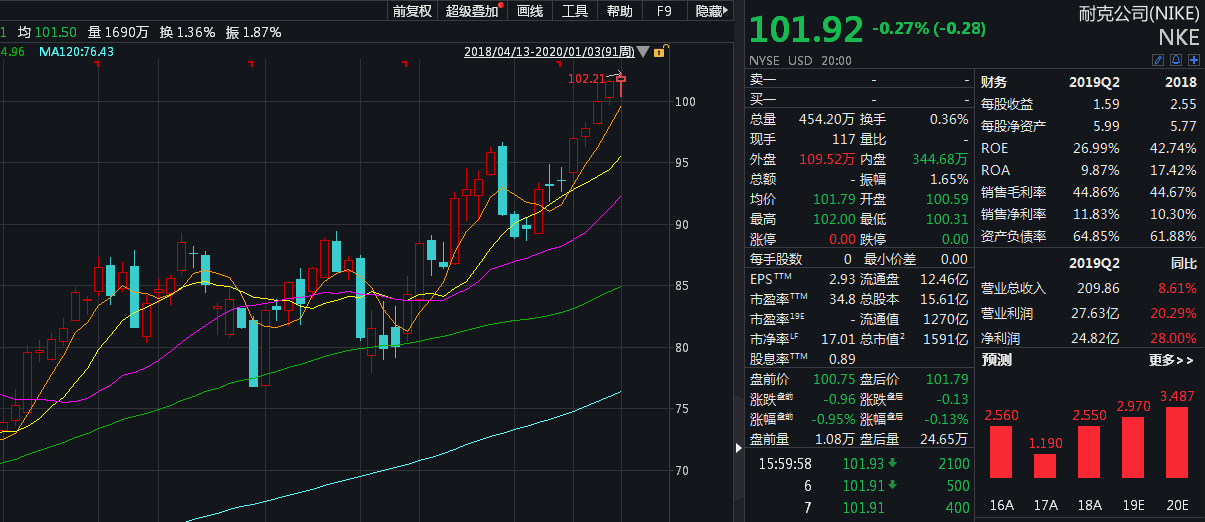The image size is (1205, 522).
Task: Click the 买一 bid row label
Action: [763, 99]
